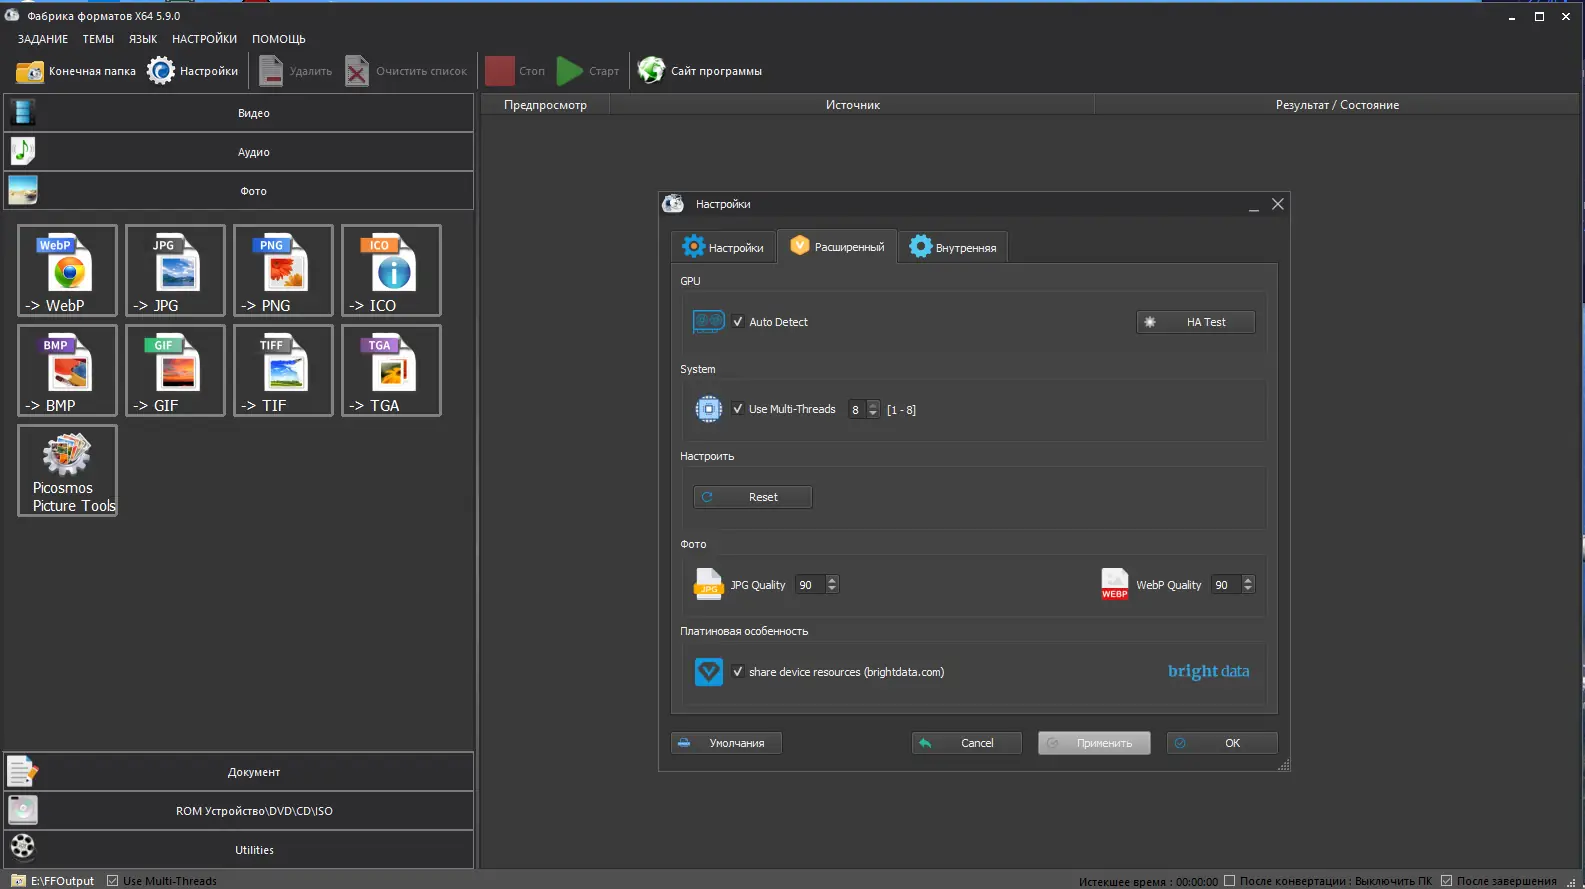Click the Применить button
The height and width of the screenshot is (889, 1585).
(x=1094, y=743)
